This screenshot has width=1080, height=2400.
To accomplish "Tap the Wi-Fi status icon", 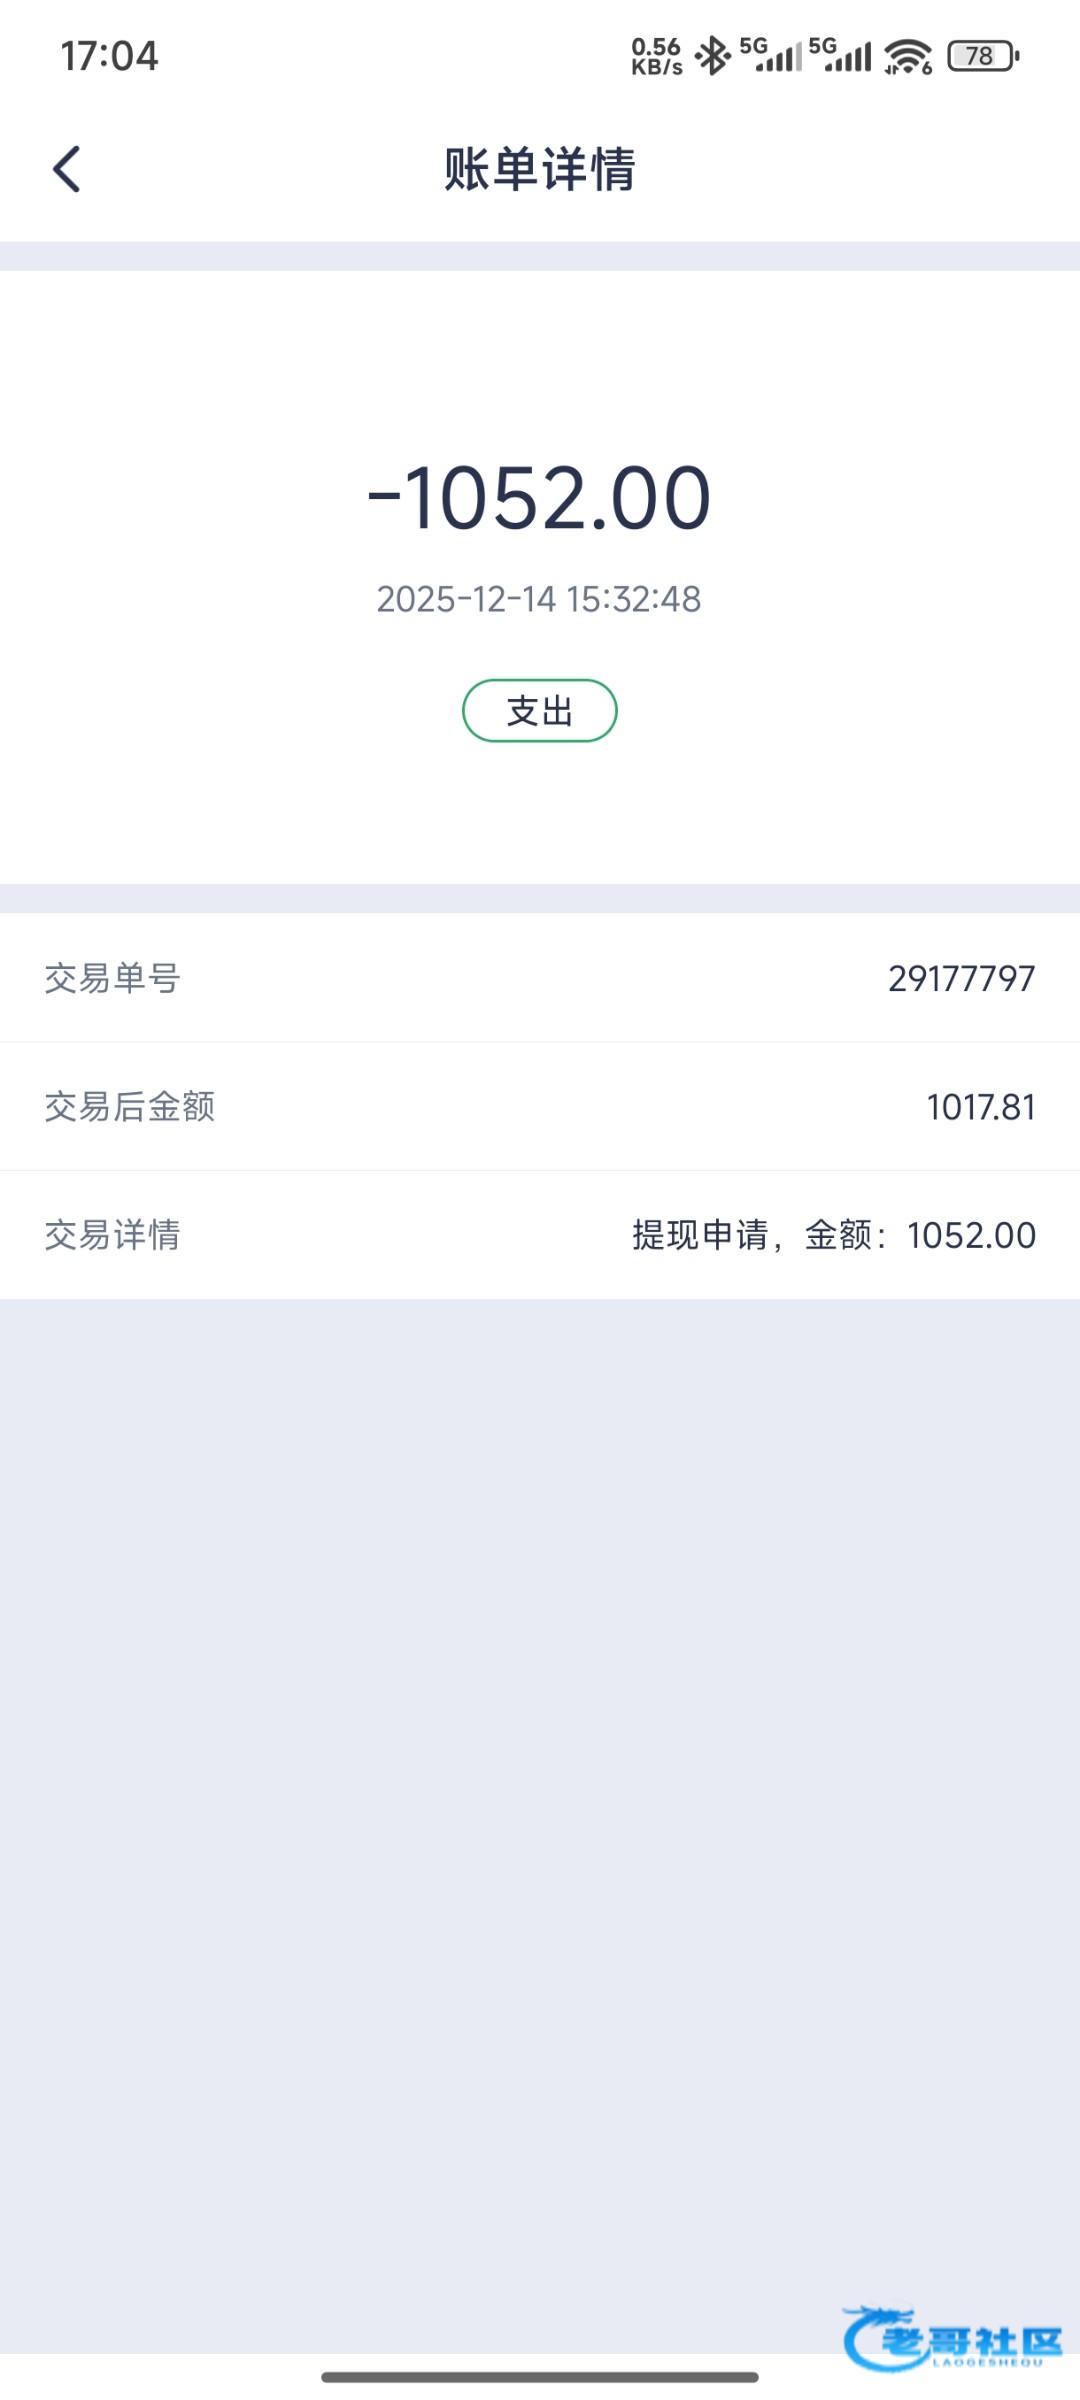I will pyautogui.click(x=908, y=56).
